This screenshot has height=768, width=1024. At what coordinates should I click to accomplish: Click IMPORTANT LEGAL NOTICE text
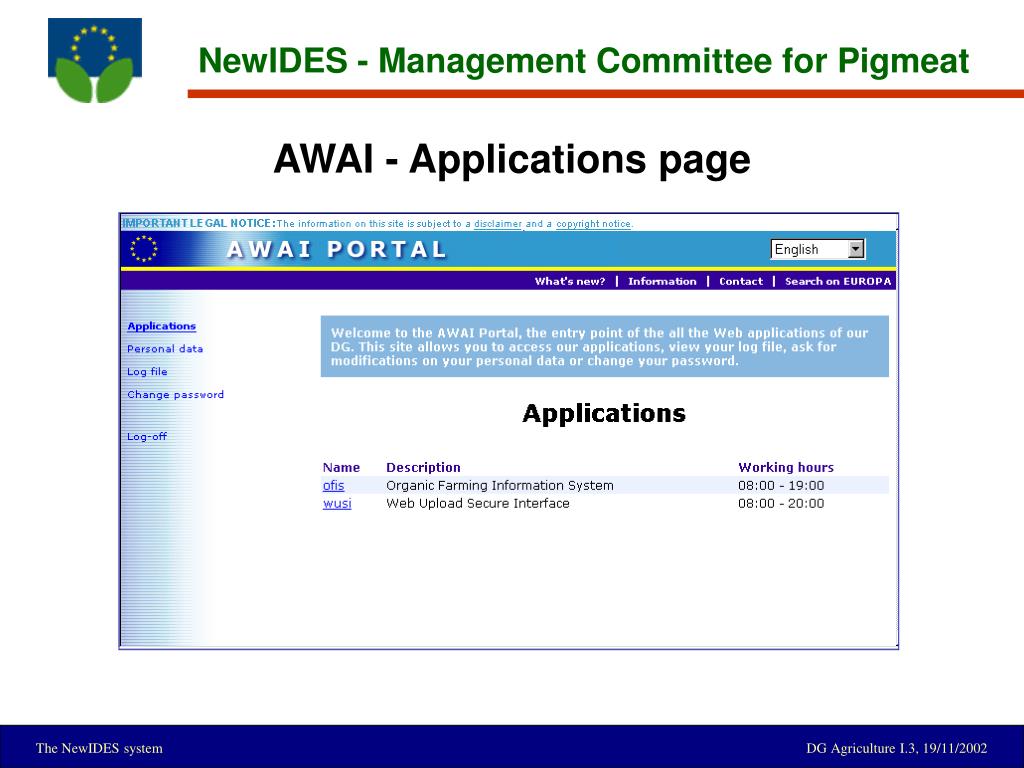(199, 223)
